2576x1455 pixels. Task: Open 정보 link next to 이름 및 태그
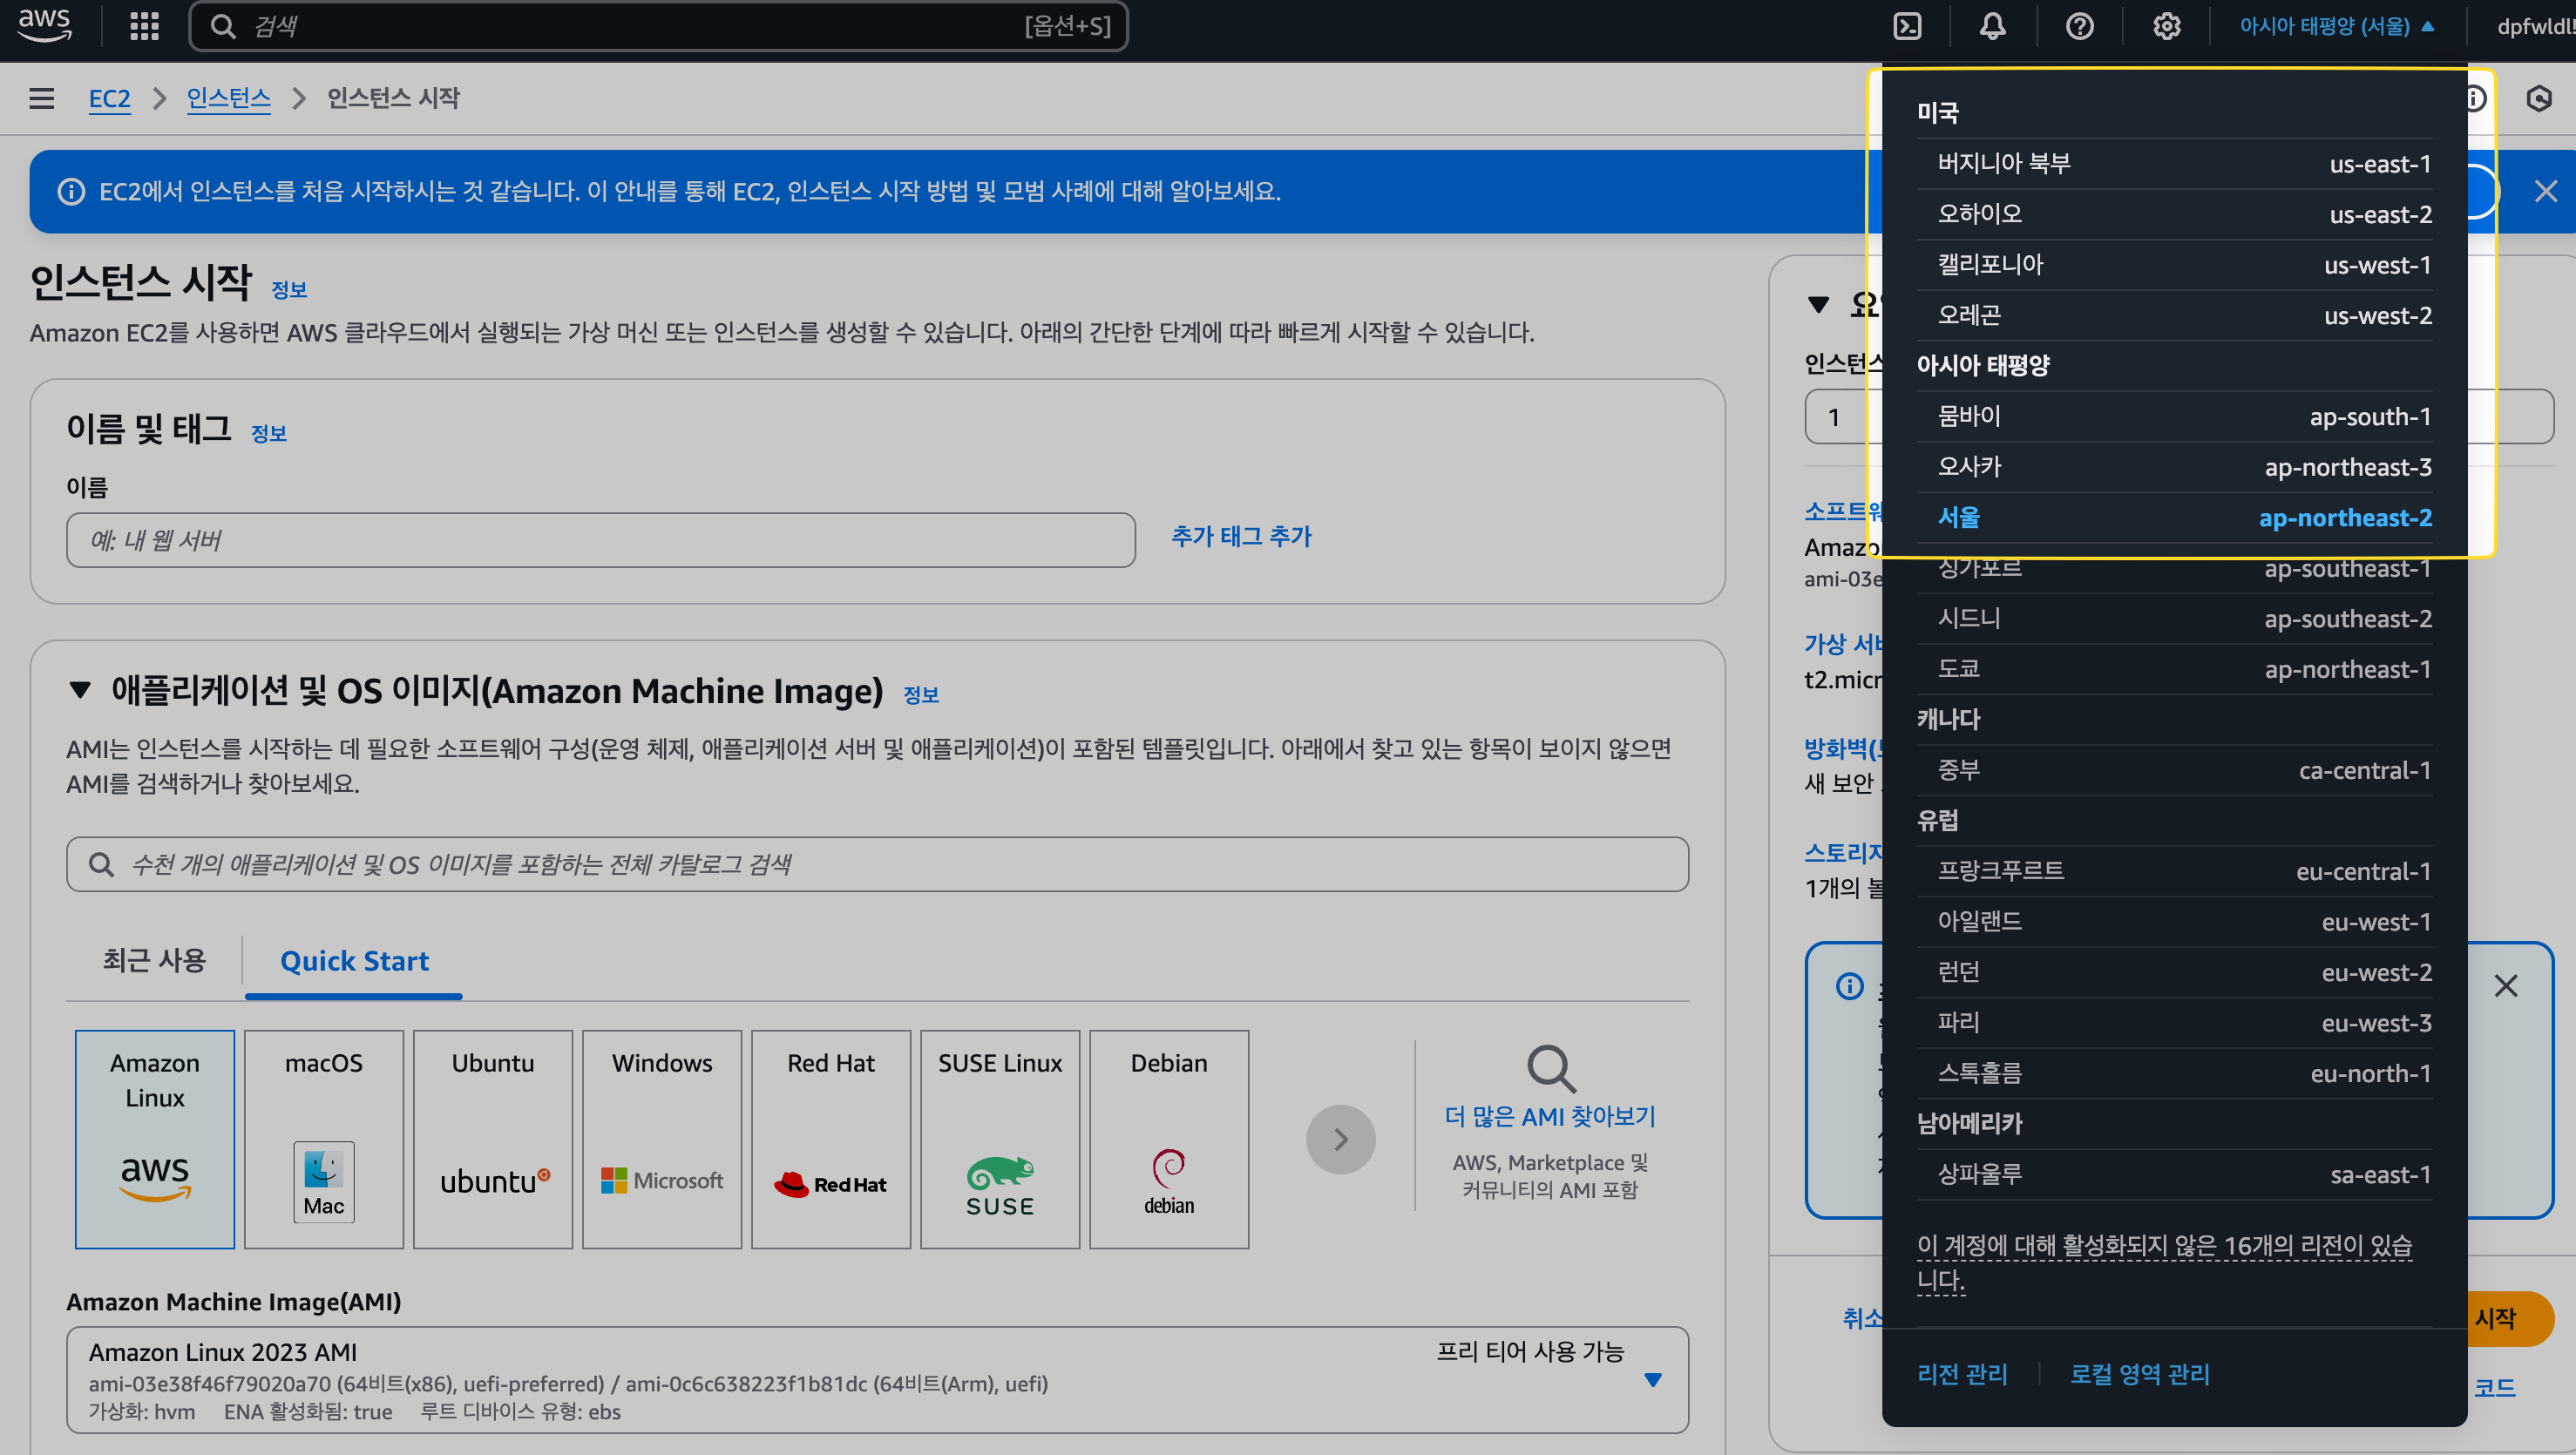268,433
